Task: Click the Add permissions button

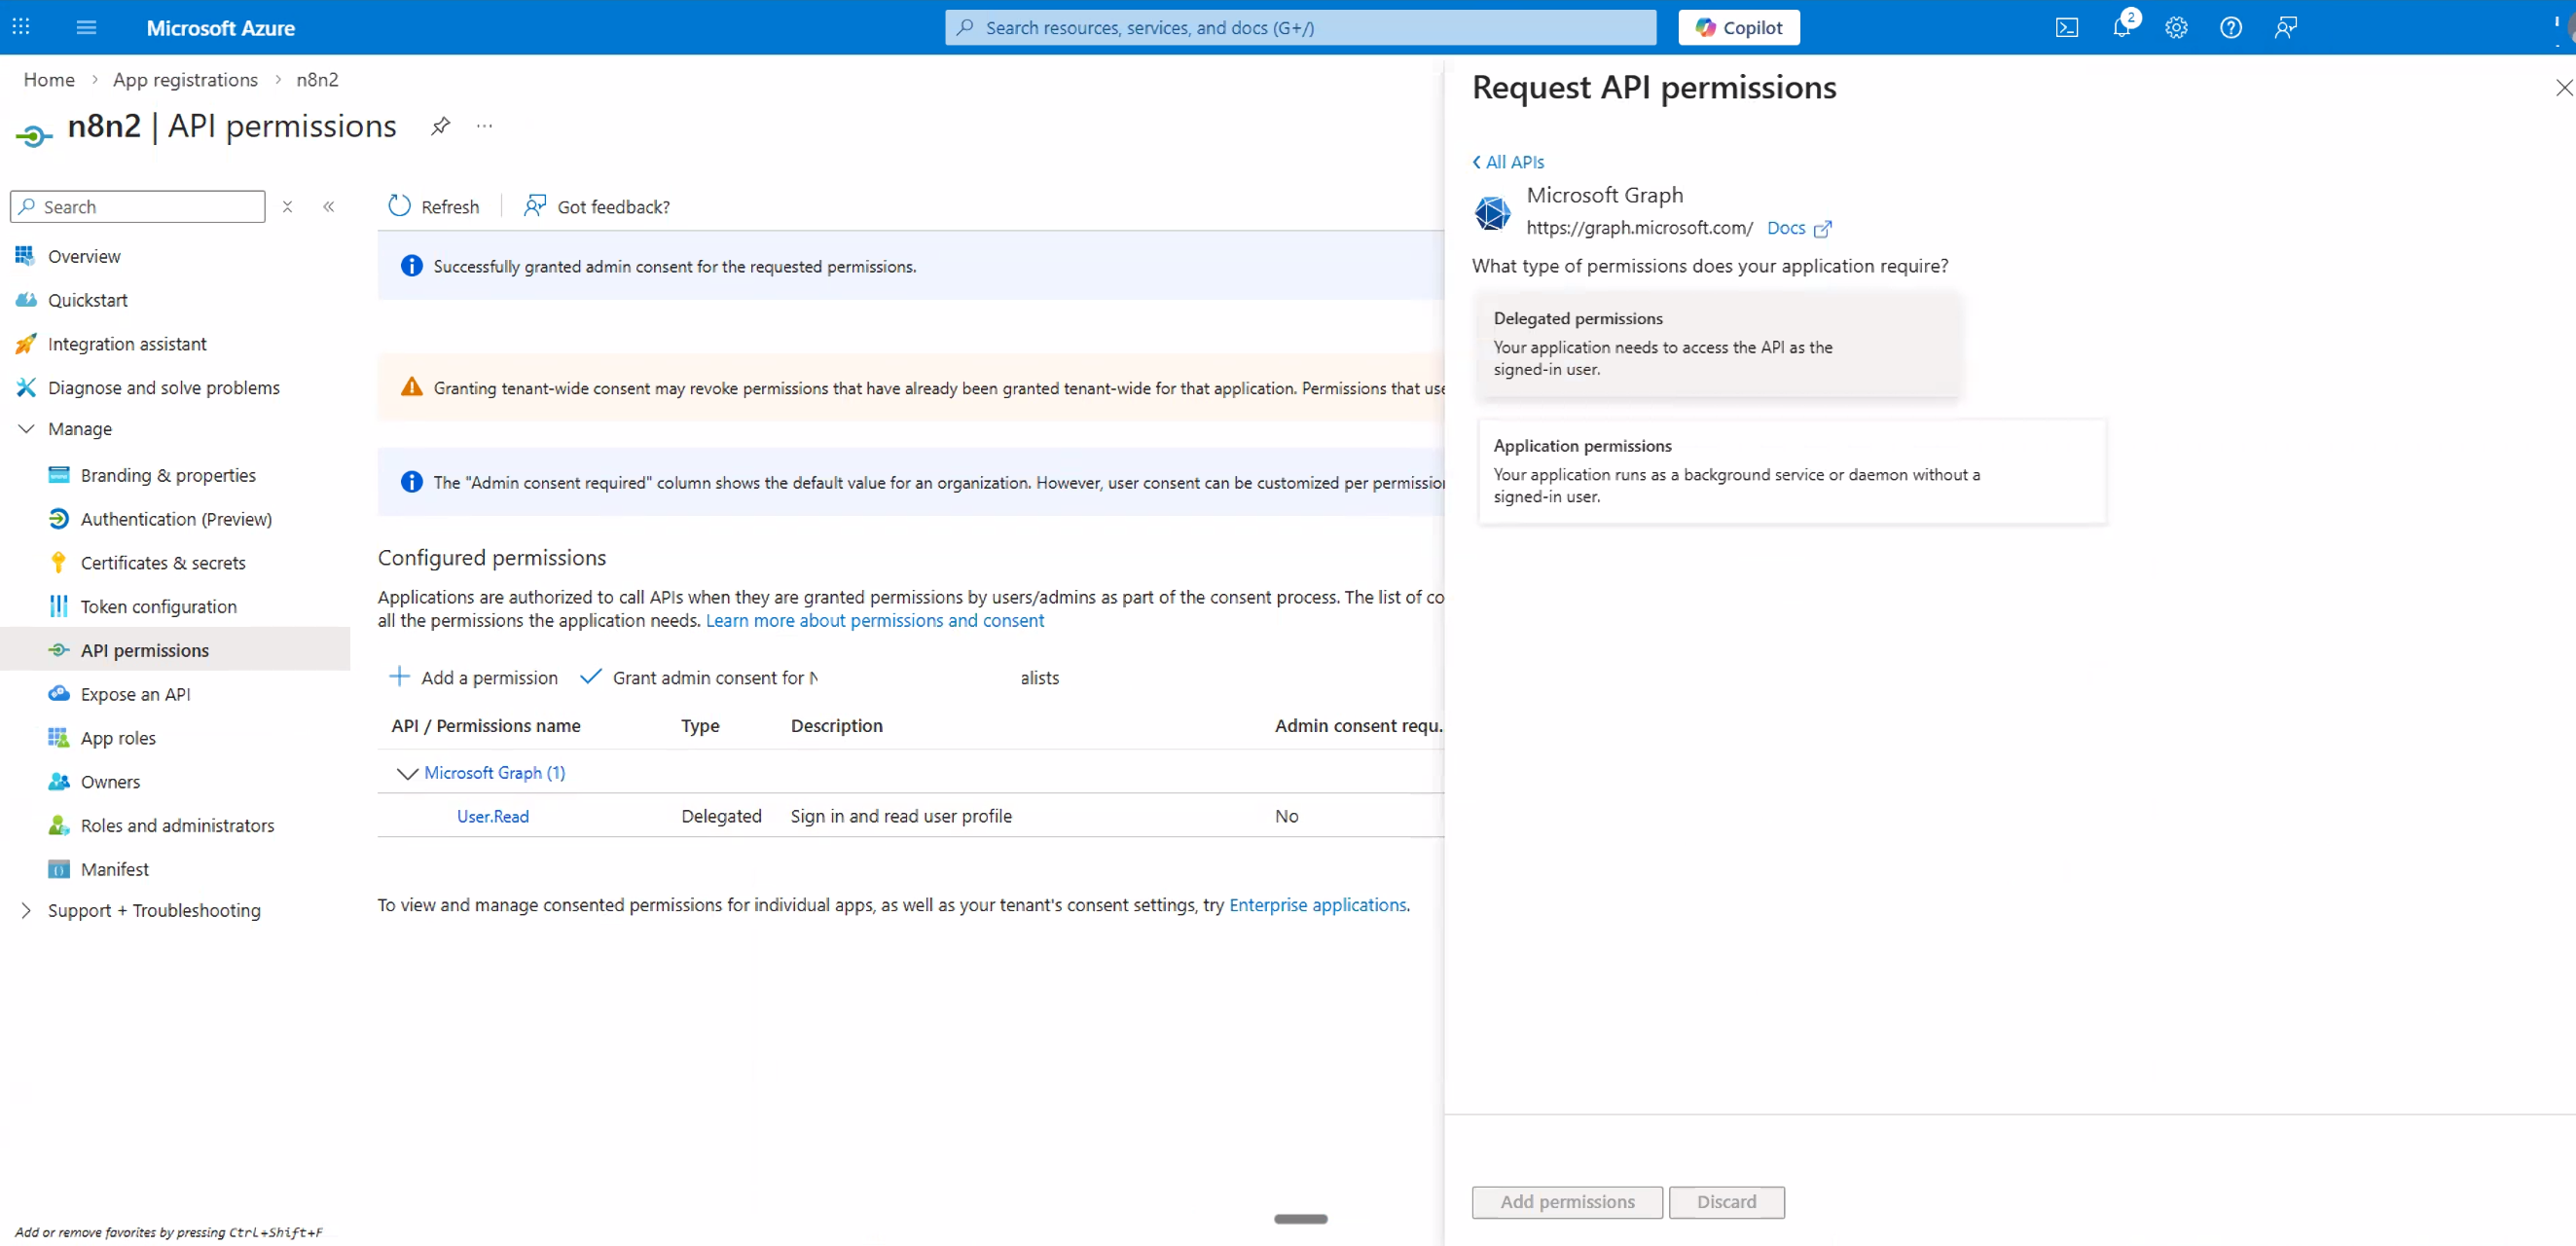Action: [x=1567, y=1202]
